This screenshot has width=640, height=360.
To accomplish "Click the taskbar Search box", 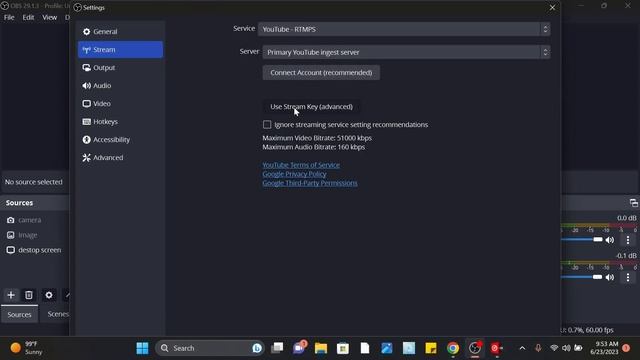I will tap(210, 348).
